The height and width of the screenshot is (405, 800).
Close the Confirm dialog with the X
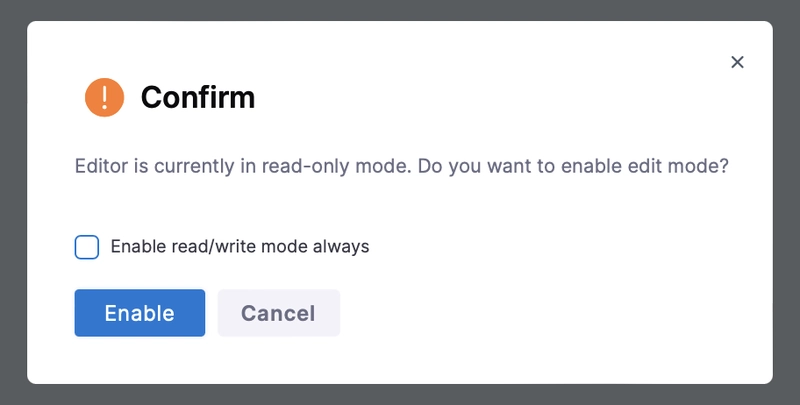point(737,62)
